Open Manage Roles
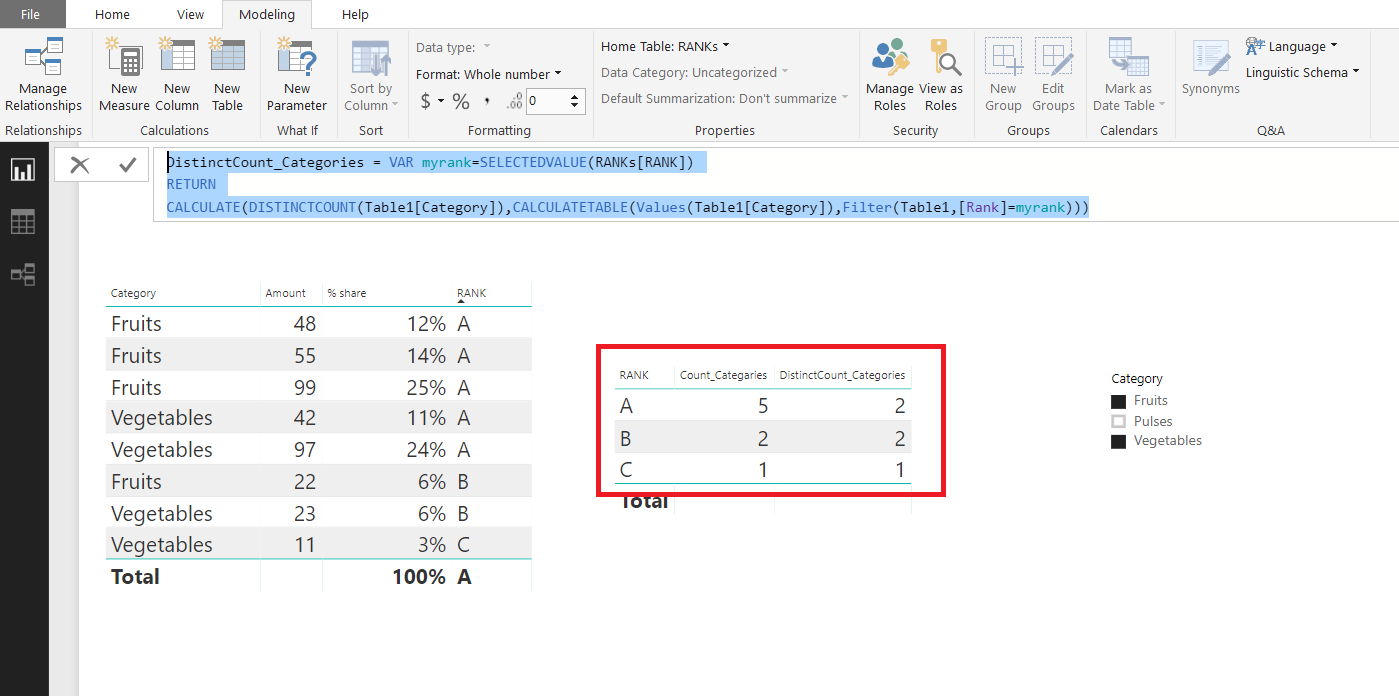Screen dimensions: 1399x696 pos(890,75)
